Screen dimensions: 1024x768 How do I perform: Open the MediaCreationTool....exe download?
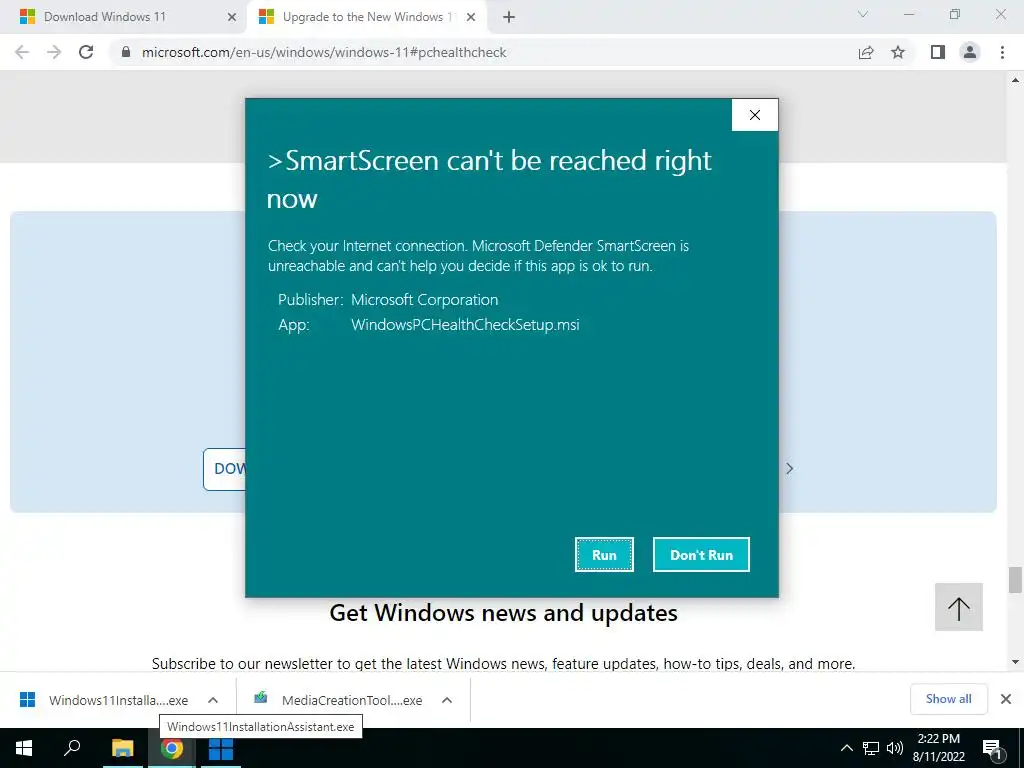339,700
